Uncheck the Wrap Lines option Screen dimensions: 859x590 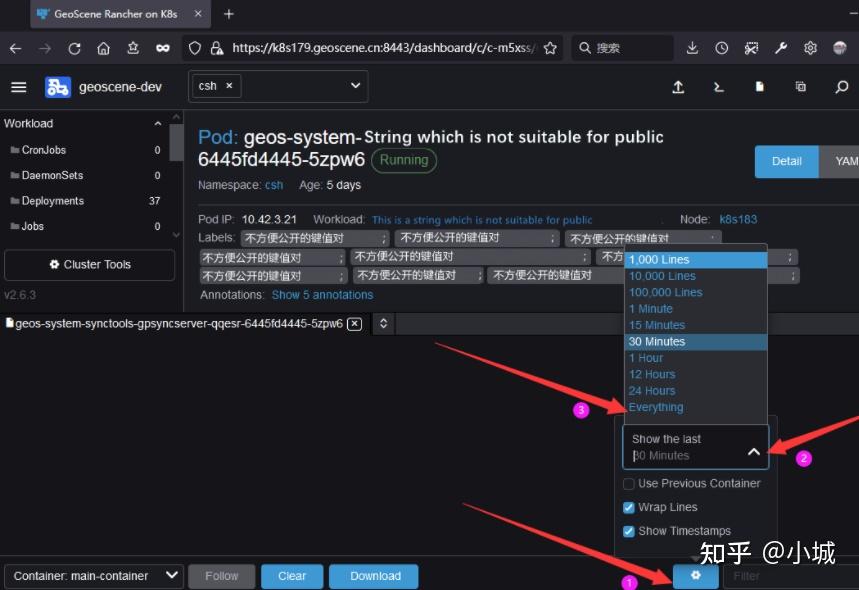click(629, 507)
